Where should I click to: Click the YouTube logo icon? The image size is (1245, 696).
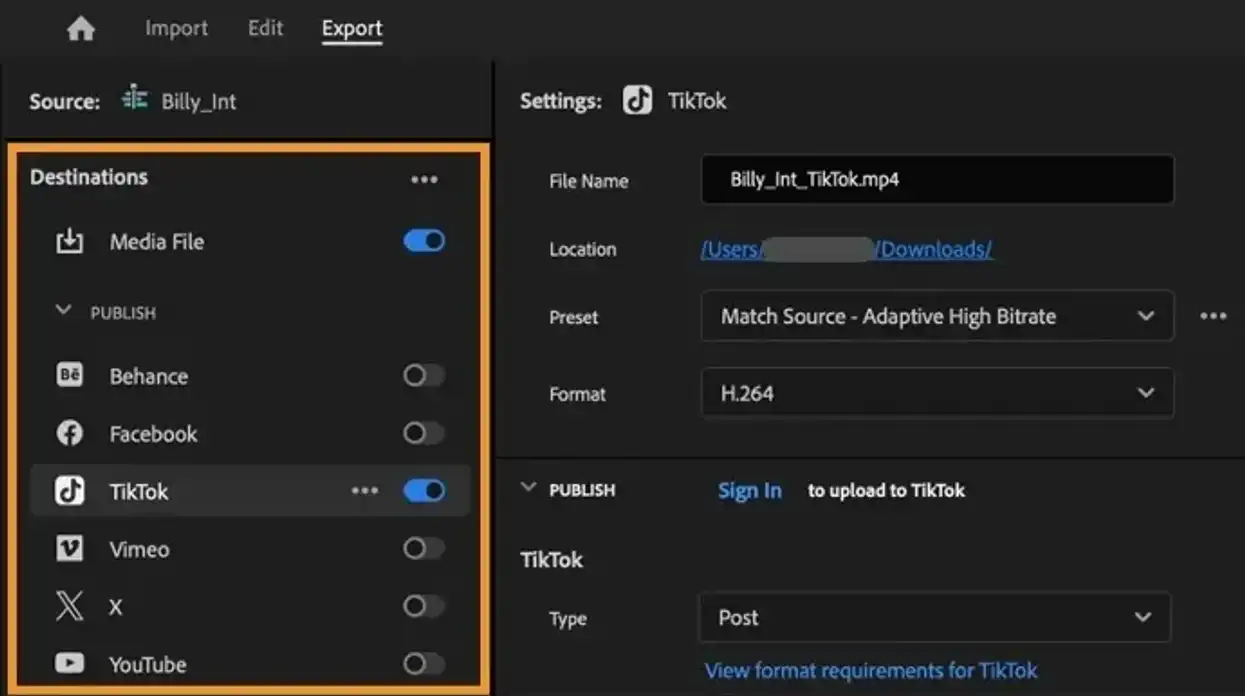click(x=69, y=664)
